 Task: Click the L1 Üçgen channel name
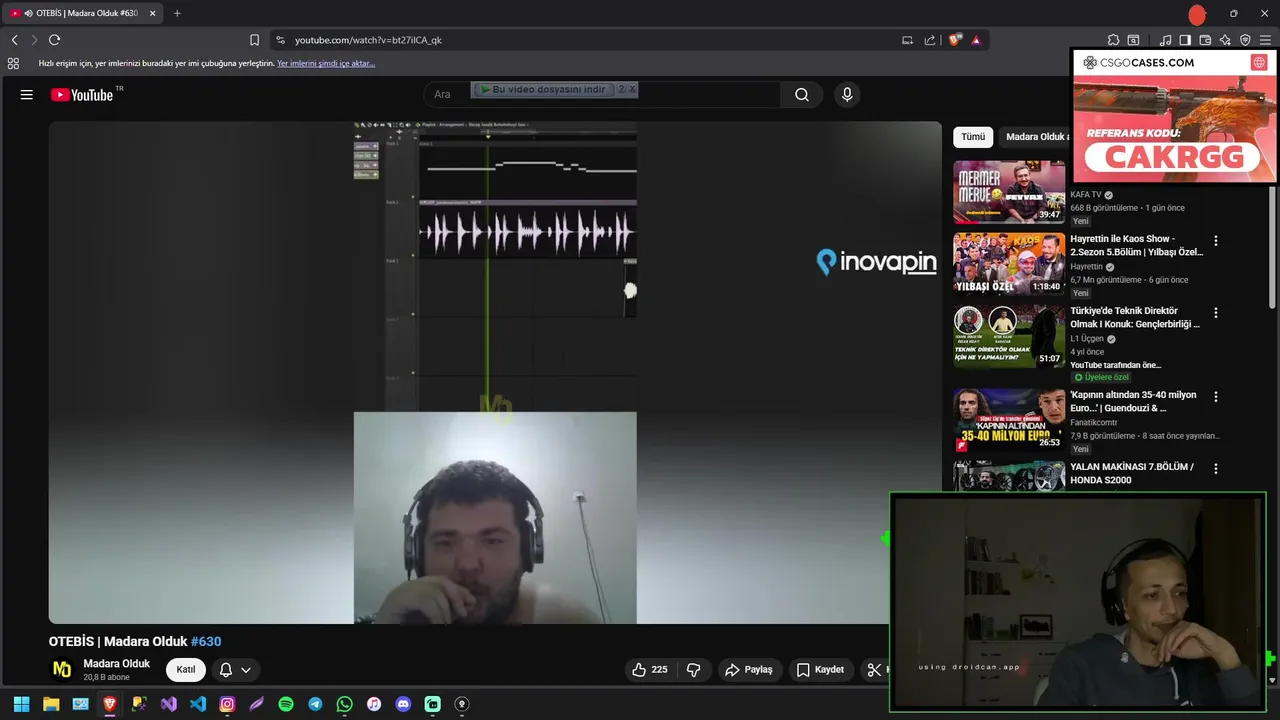point(1088,338)
